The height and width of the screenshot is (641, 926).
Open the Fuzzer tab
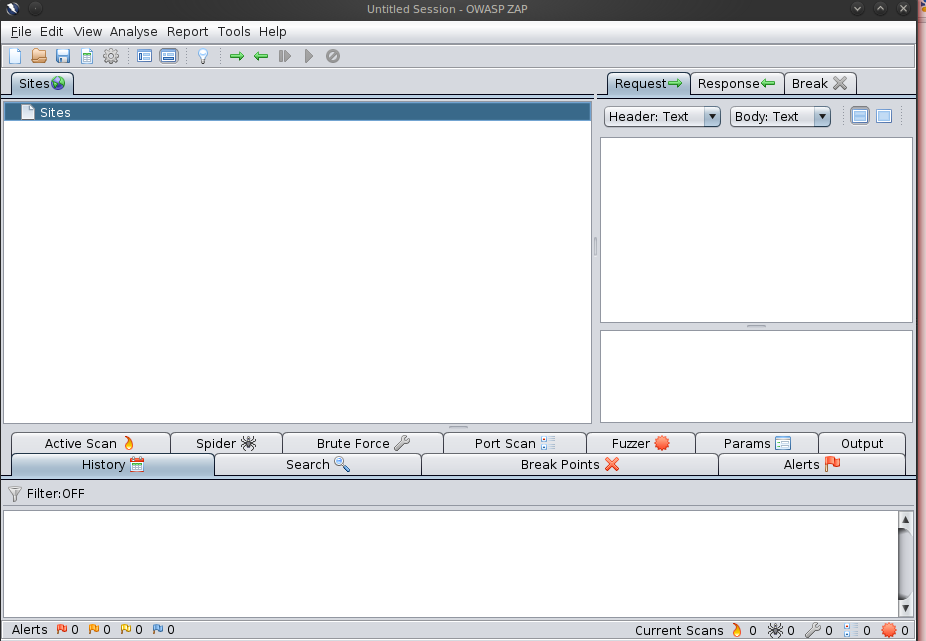click(x=641, y=443)
